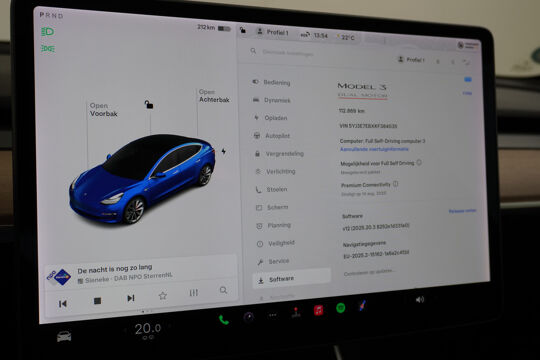This screenshot has height=360, width=540.
Task: Toggle the headlight indicator icon
Action: point(48,32)
